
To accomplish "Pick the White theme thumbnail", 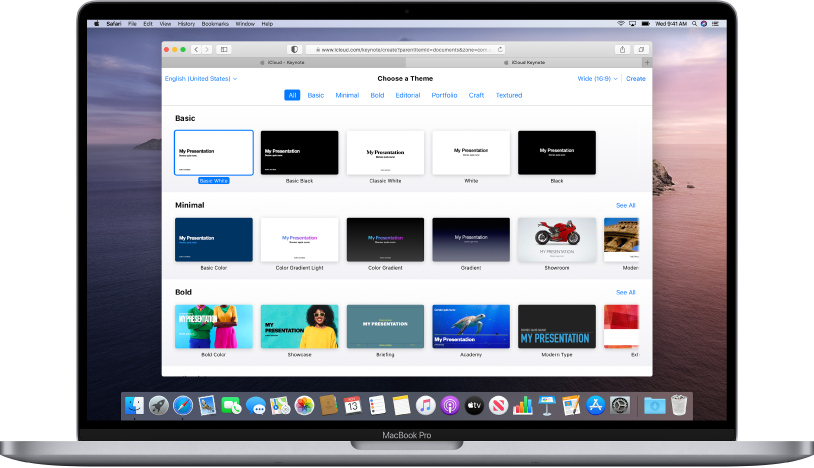I will click(x=471, y=153).
